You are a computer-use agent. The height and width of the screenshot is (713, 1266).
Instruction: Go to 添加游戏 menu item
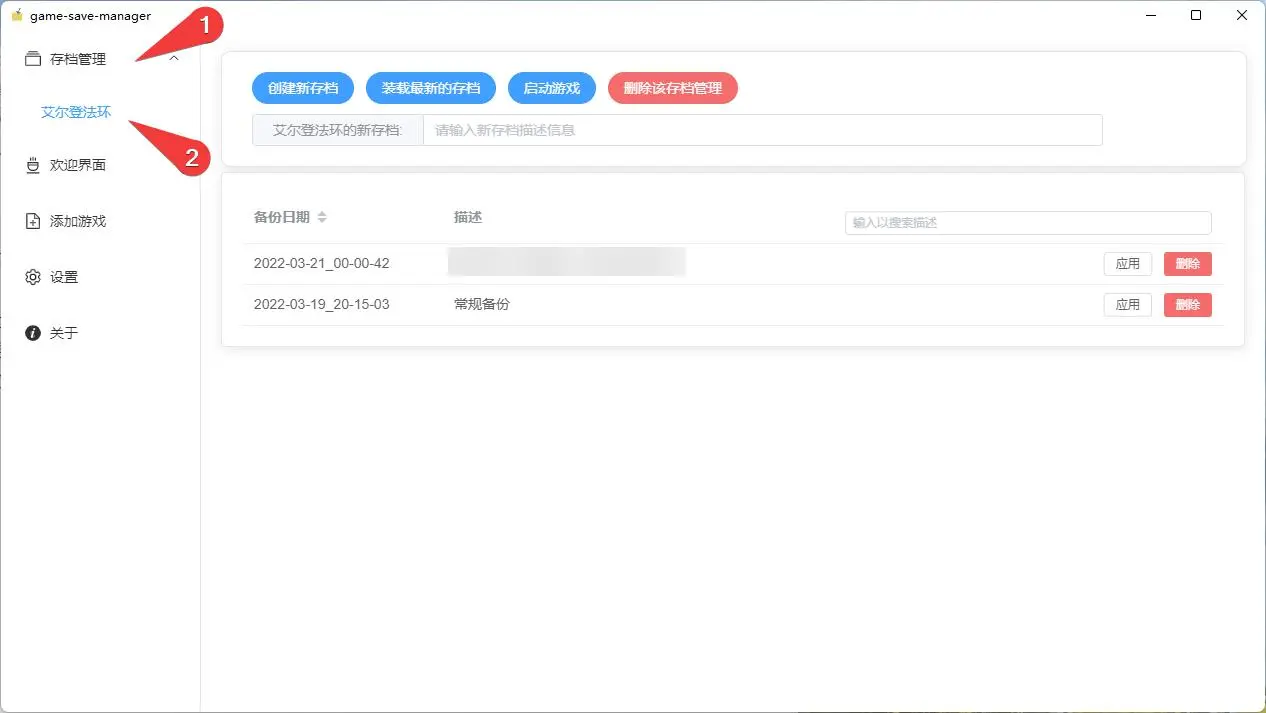pos(78,221)
